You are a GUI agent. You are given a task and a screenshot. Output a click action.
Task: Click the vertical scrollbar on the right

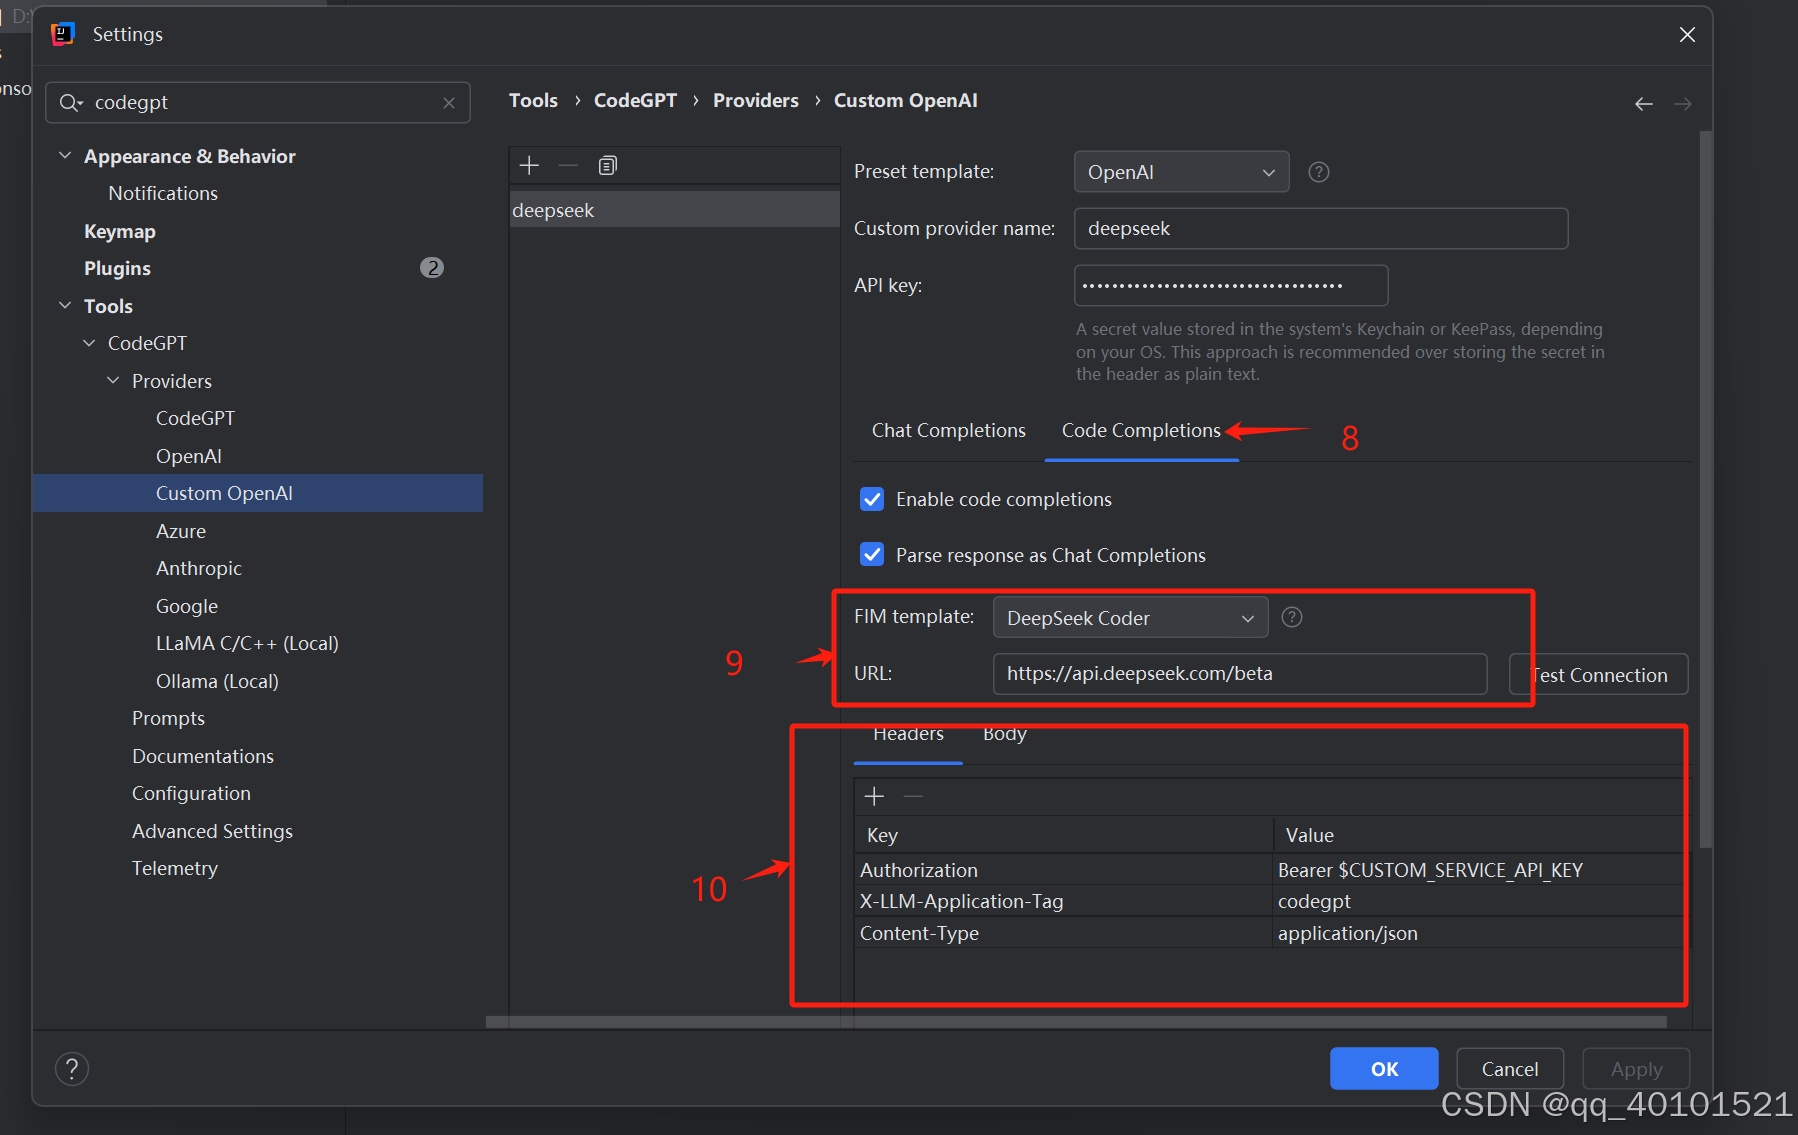pos(1705,490)
